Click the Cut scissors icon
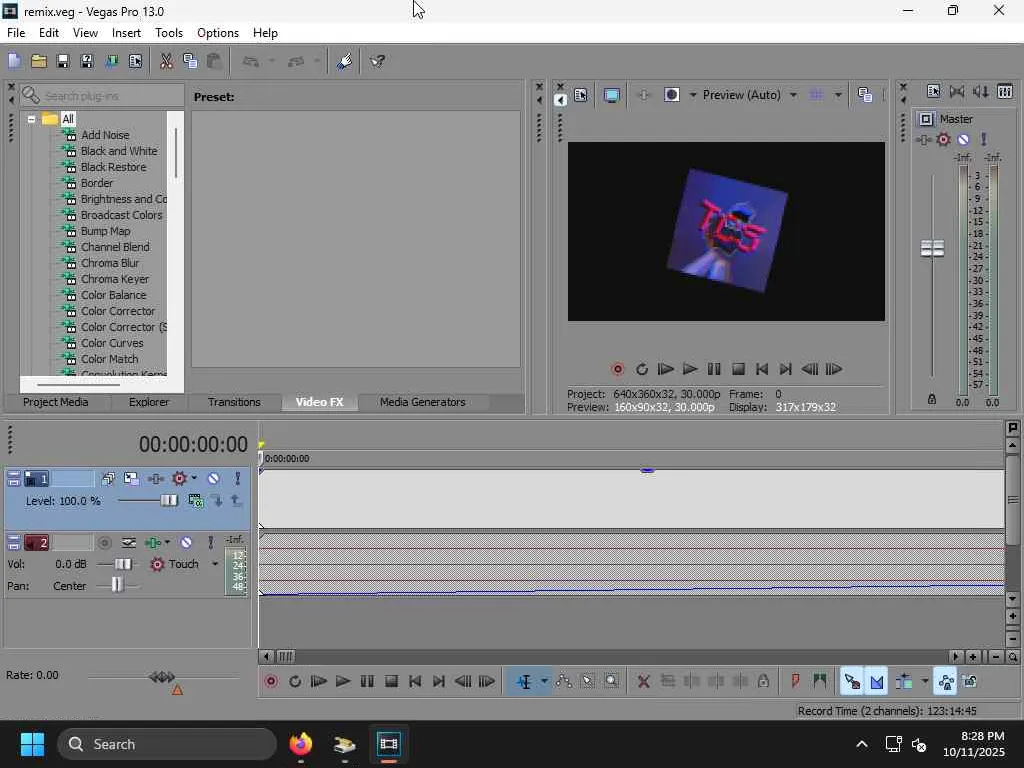Viewport: 1024px width, 768px height. [166, 61]
